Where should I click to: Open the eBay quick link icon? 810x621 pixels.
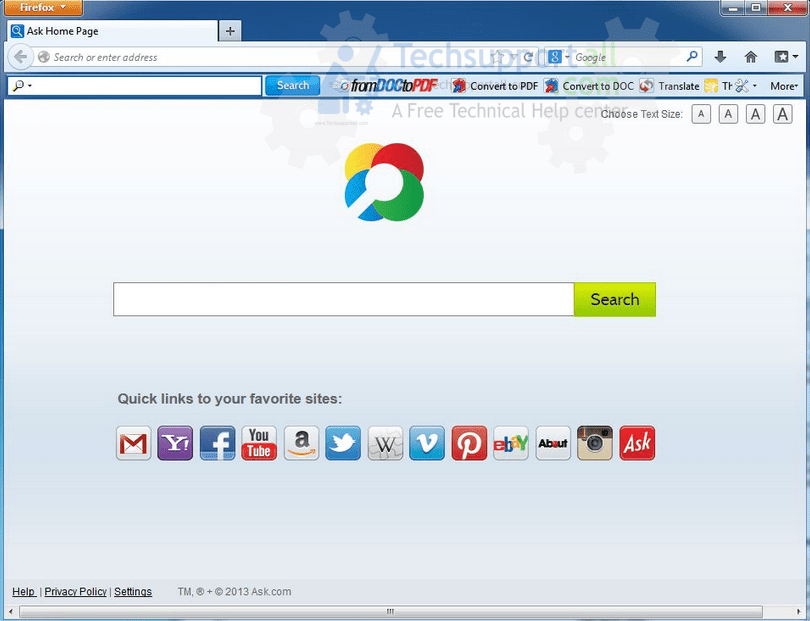click(x=511, y=443)
